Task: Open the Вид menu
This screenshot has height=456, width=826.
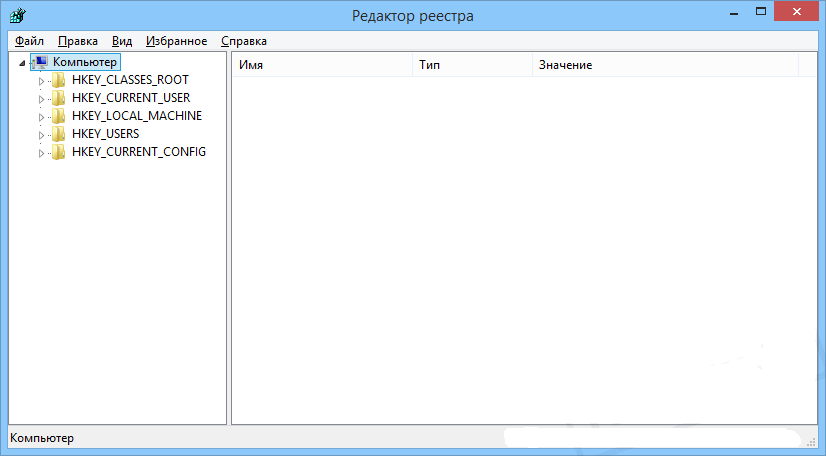Action: click(122, 41)
